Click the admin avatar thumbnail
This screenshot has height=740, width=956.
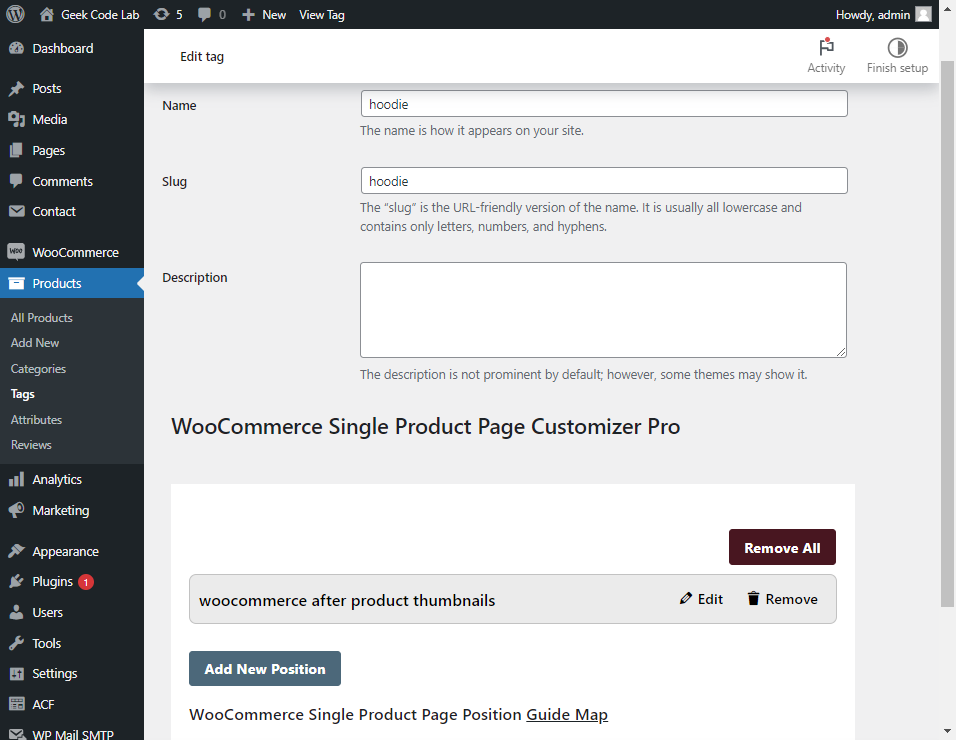pos(924,14)
